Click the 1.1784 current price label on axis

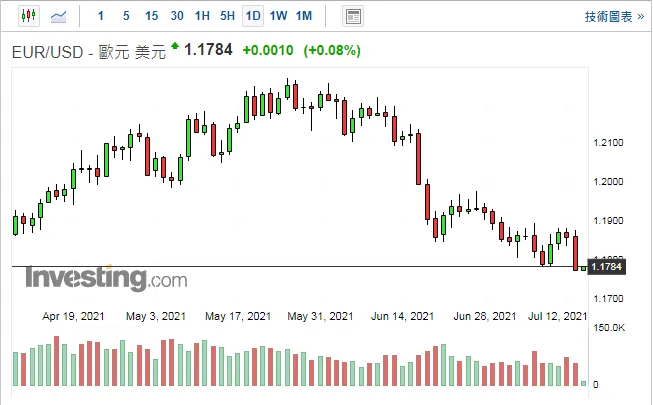pyautogui.click(x=606, y=266)
